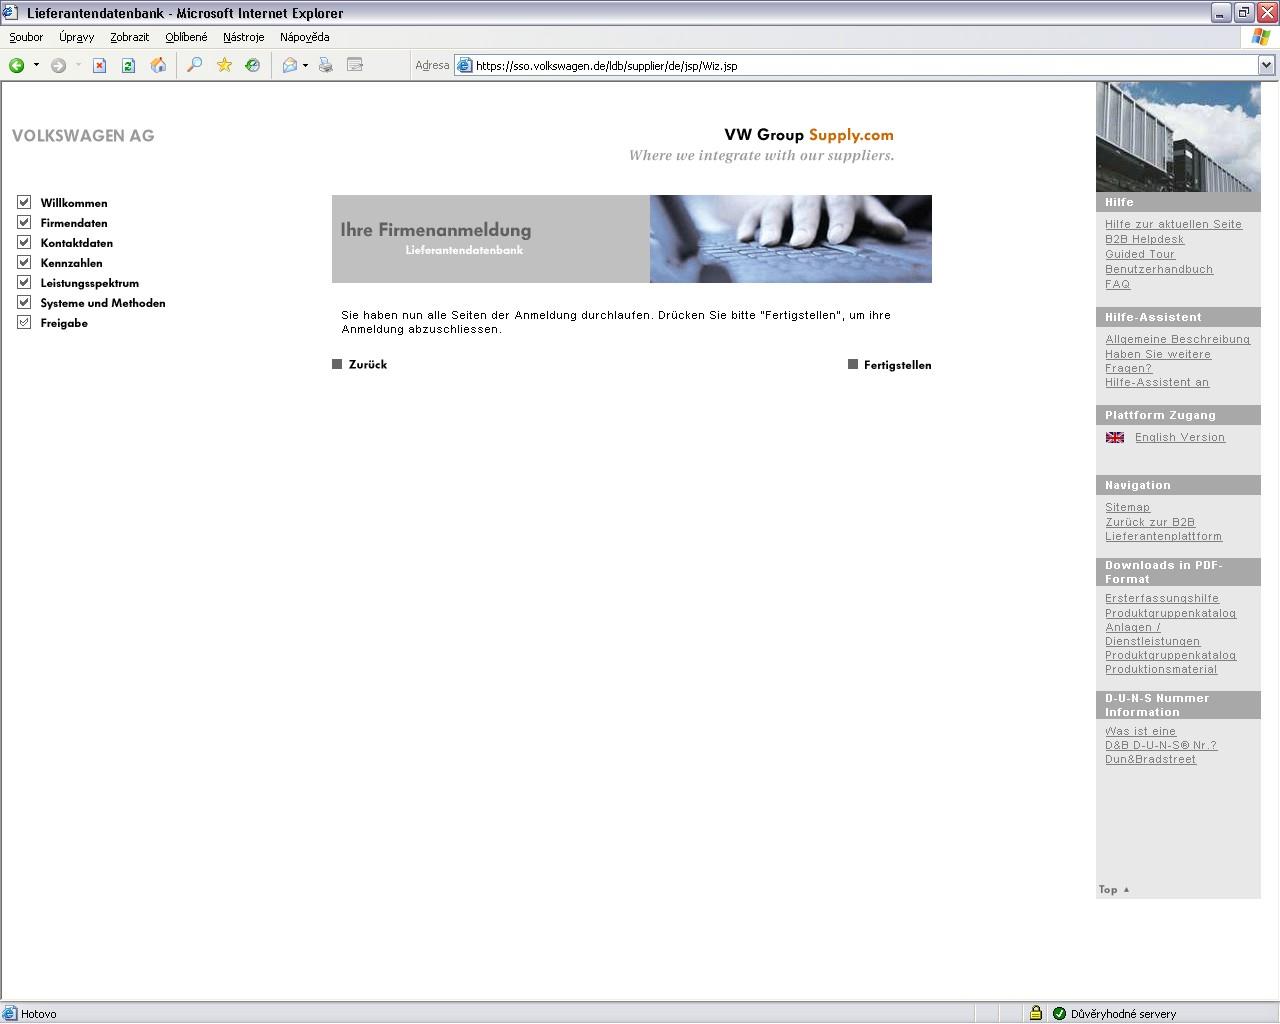Click the Zurück link

point(368,364)
